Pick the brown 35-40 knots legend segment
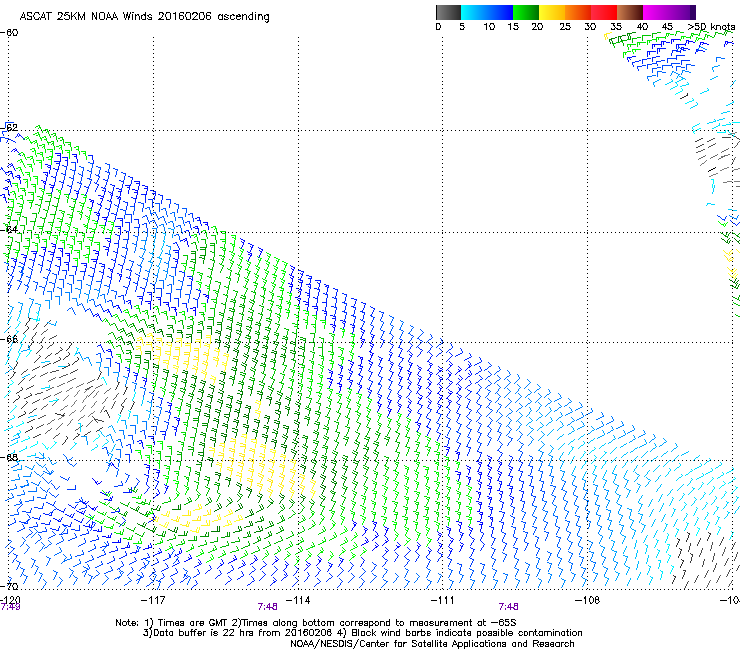 click(x=630, y=12)
